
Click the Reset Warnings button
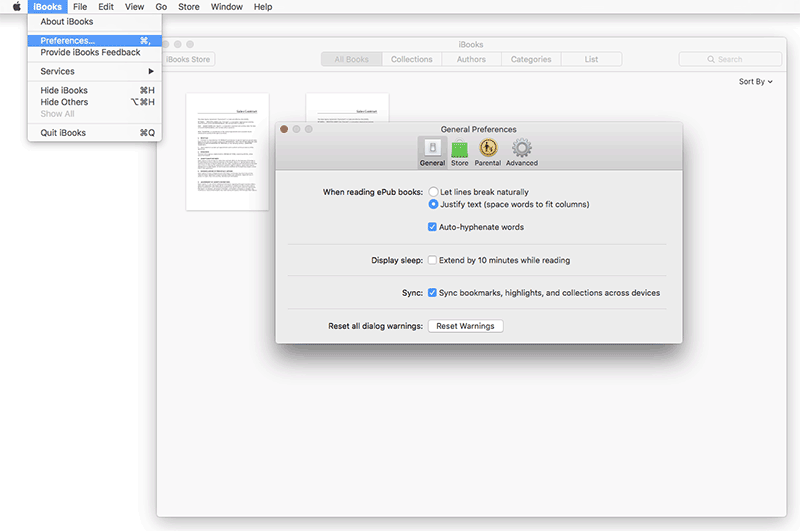[465, 326]
